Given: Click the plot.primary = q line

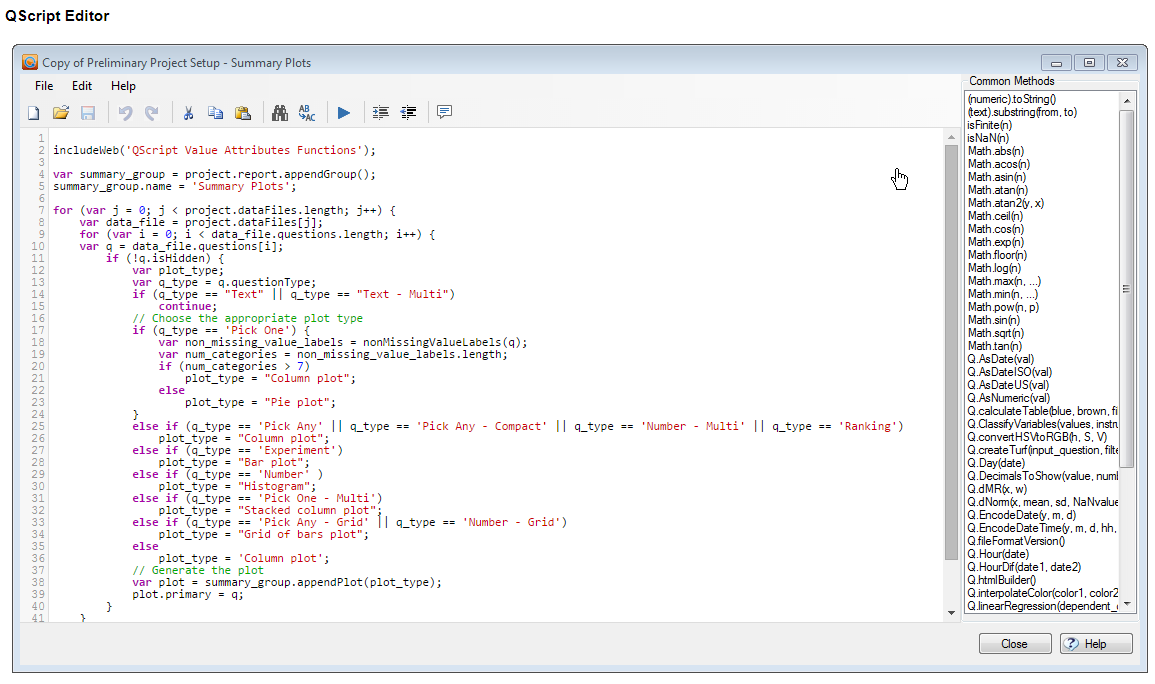Looking at the screenshot, I should click(x=188, y=594).
